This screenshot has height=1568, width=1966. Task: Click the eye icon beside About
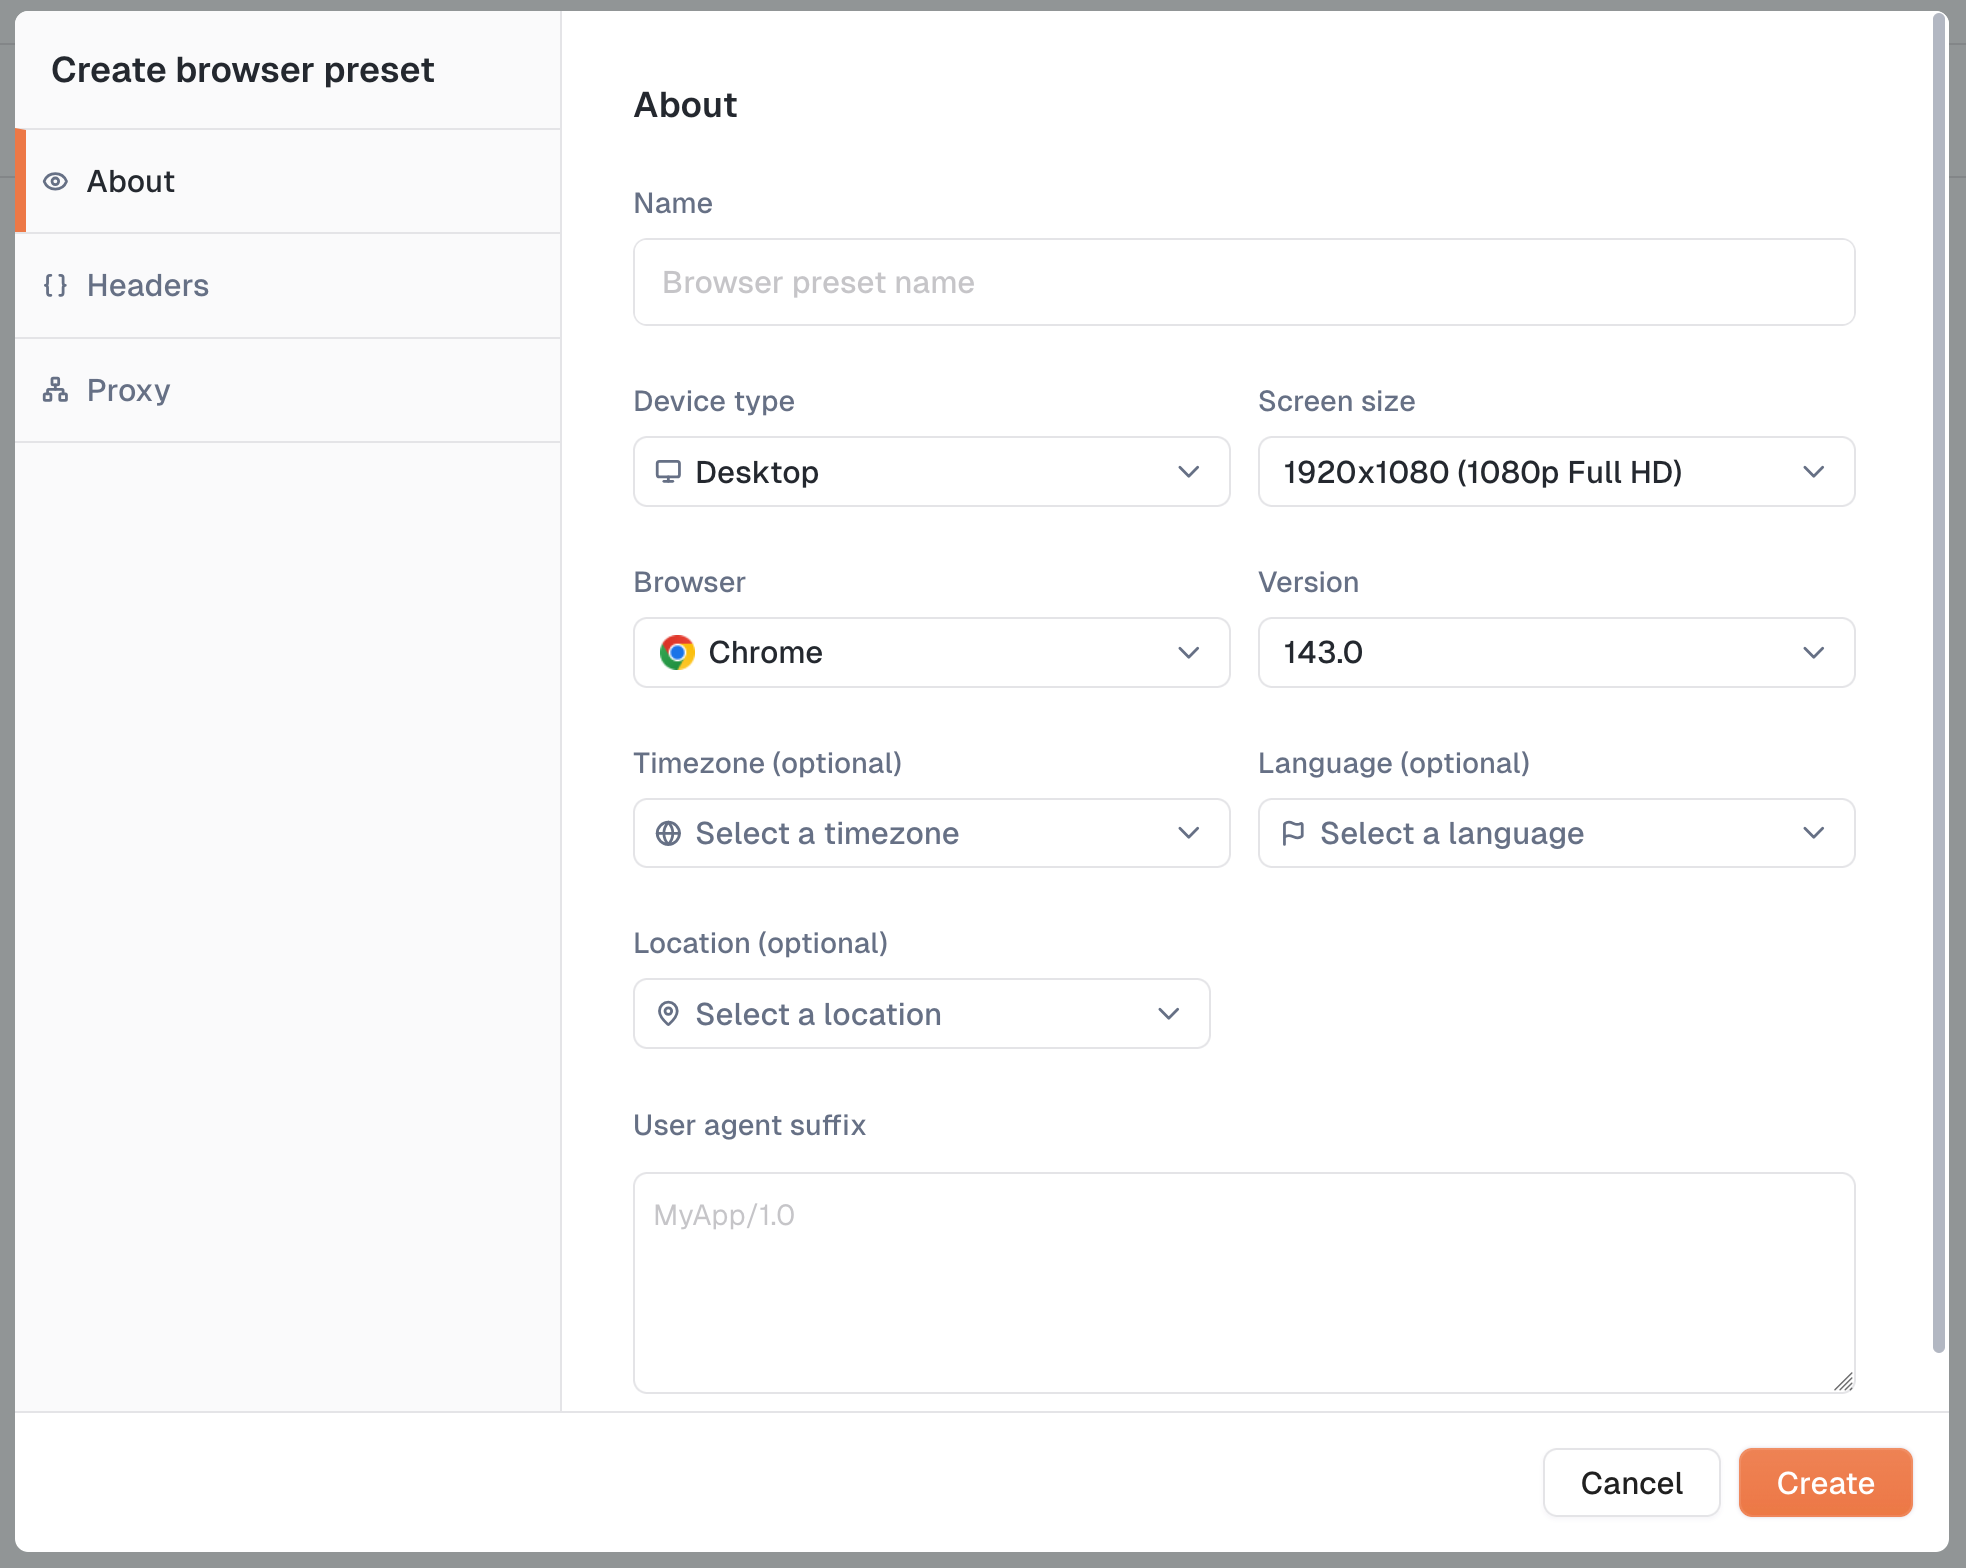click(56, 182)
